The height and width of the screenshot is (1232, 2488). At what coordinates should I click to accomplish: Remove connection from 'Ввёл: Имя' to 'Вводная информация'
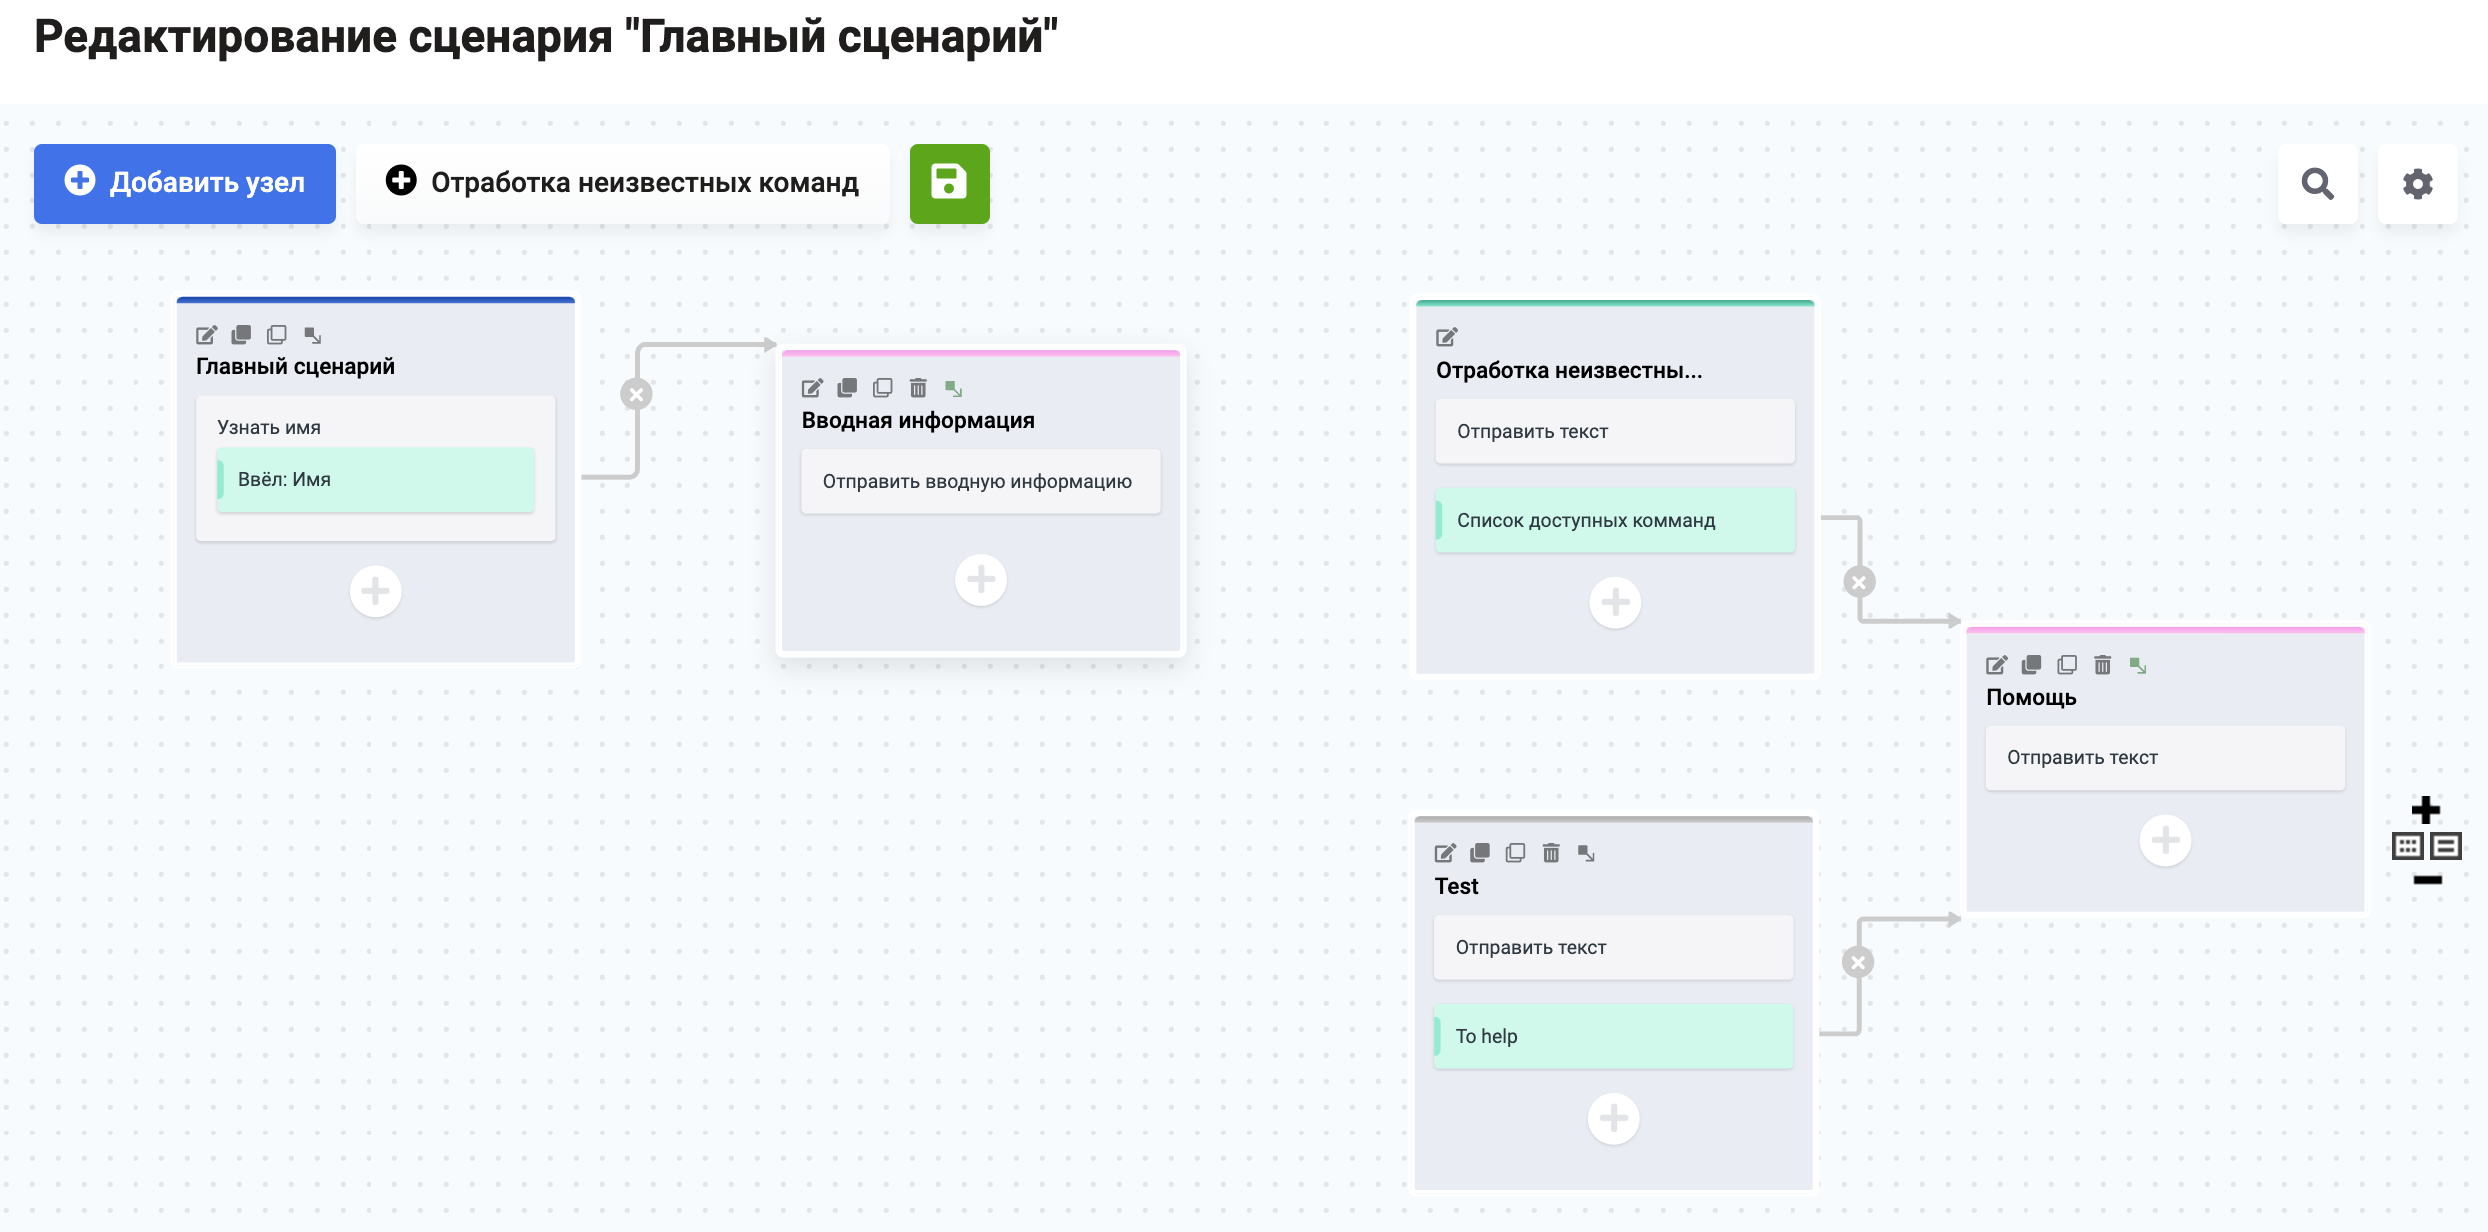(636, 394)
